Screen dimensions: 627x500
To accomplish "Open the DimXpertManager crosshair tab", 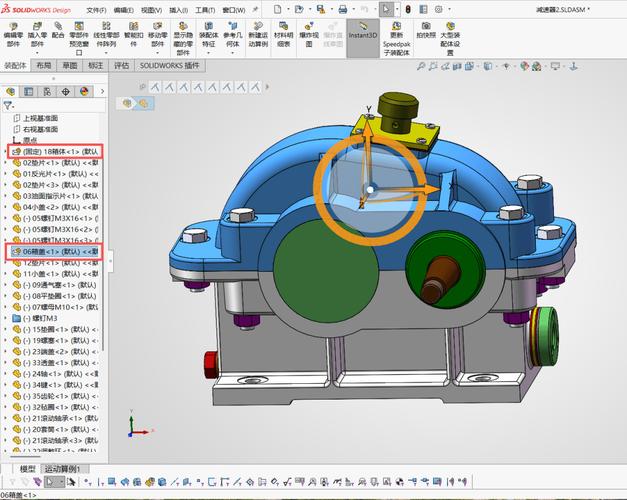I will pos(65,92).
